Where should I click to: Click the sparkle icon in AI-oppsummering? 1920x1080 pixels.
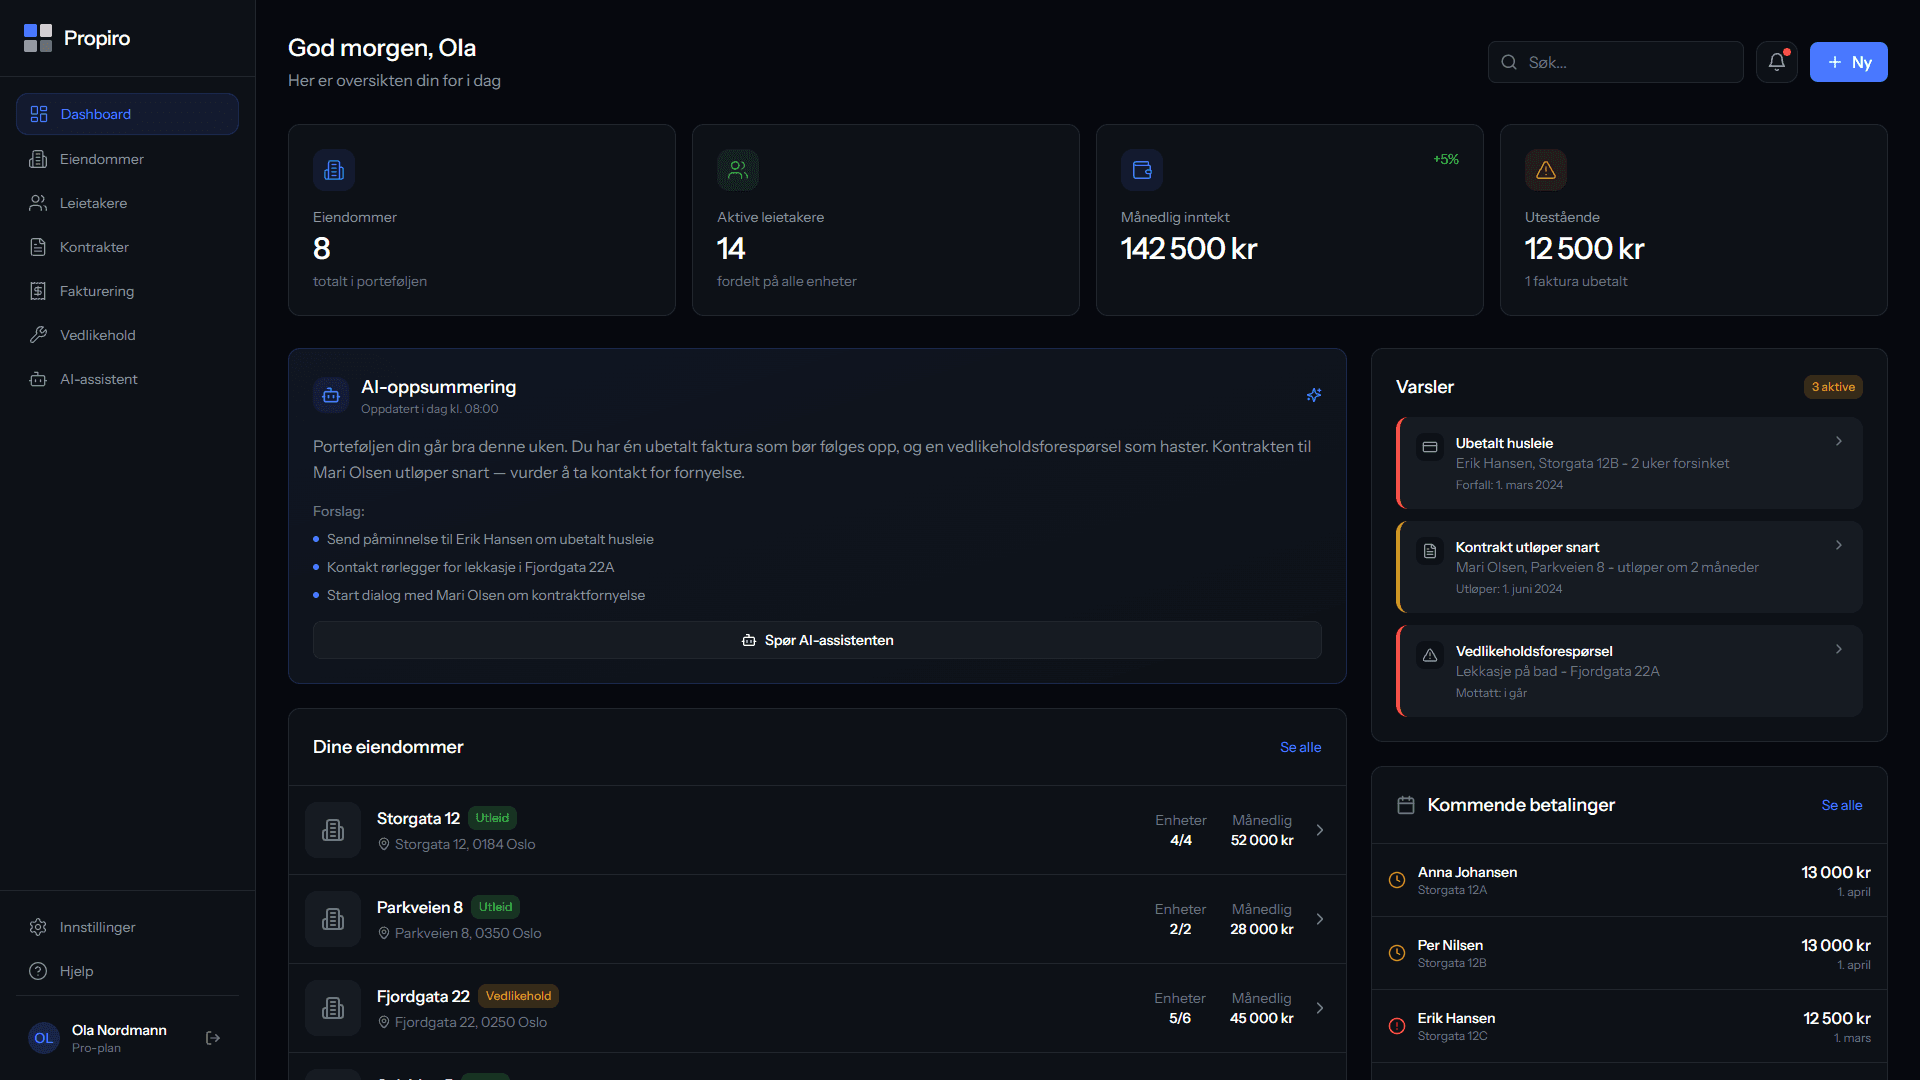click(1314, 395)
